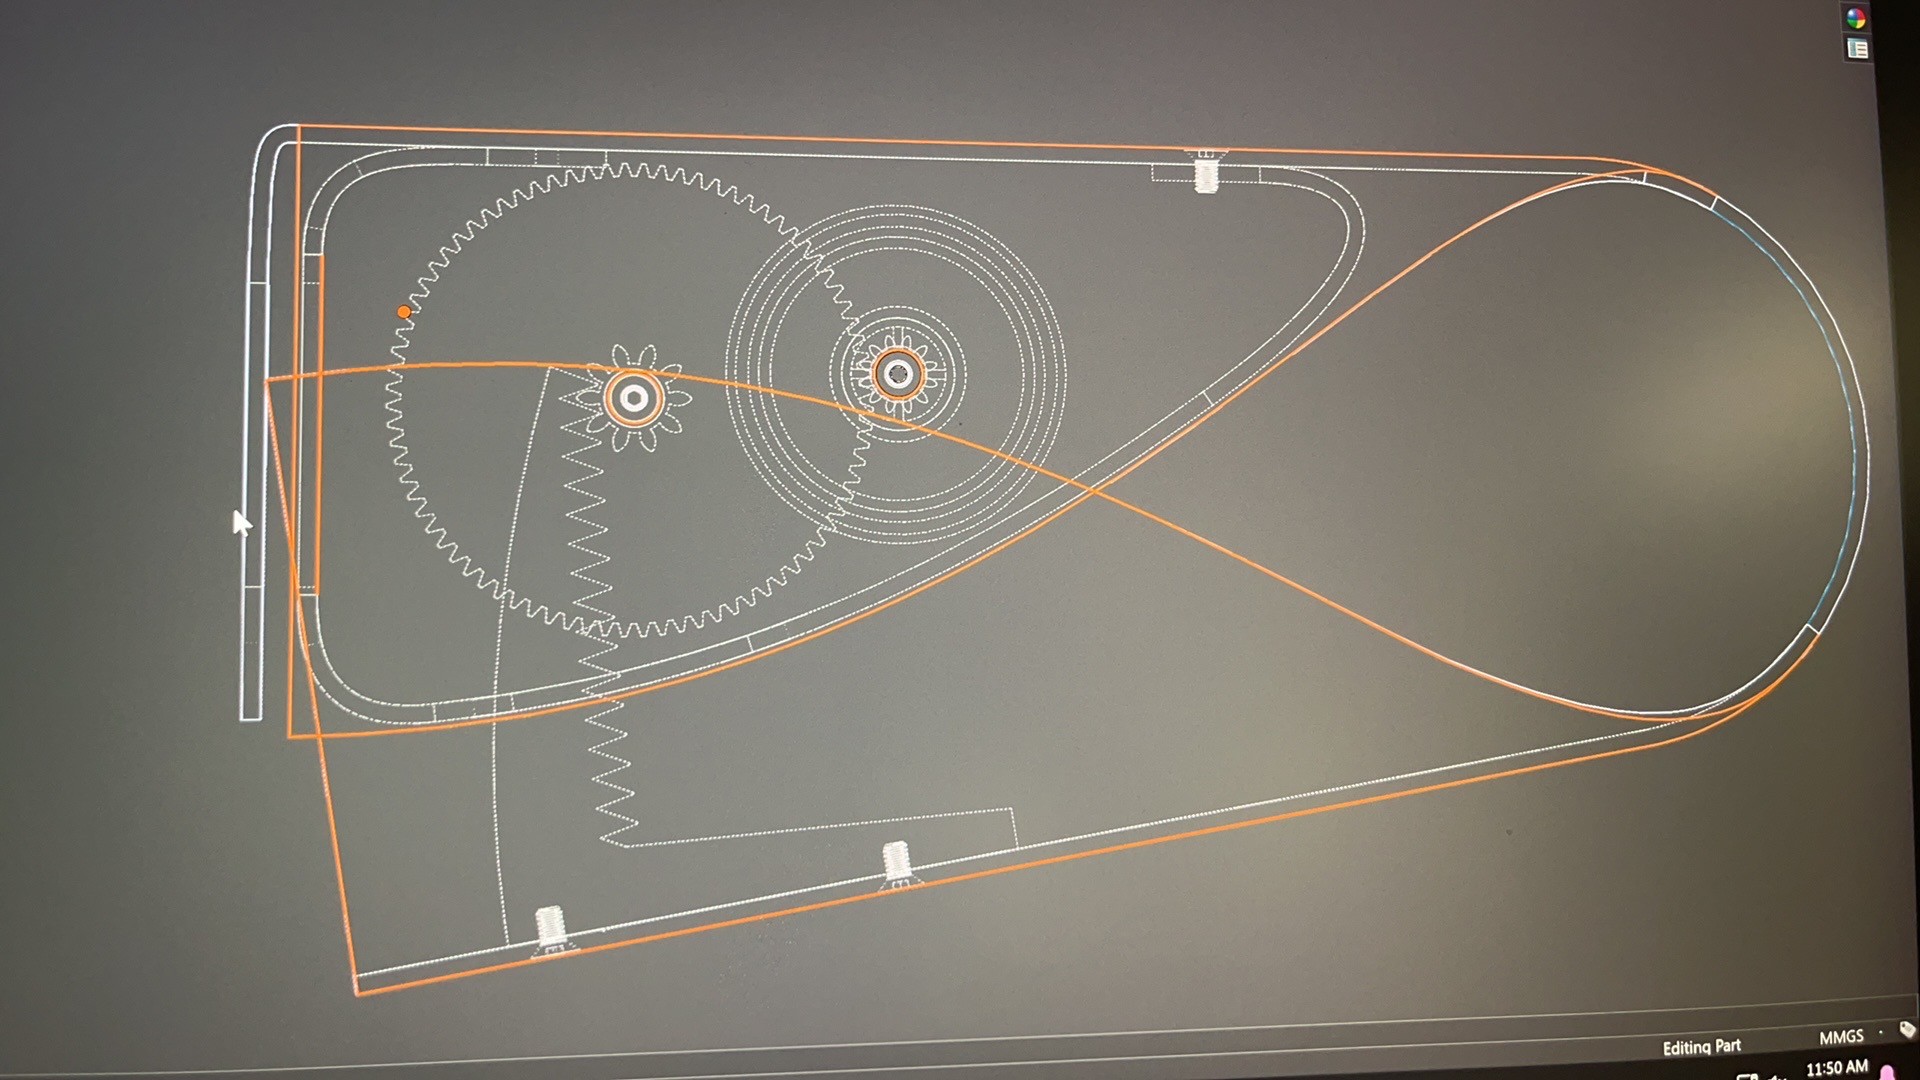Open the MMGS unit system menu
This screenshot has width=1920, height=1080.
click(1840, 1037)
